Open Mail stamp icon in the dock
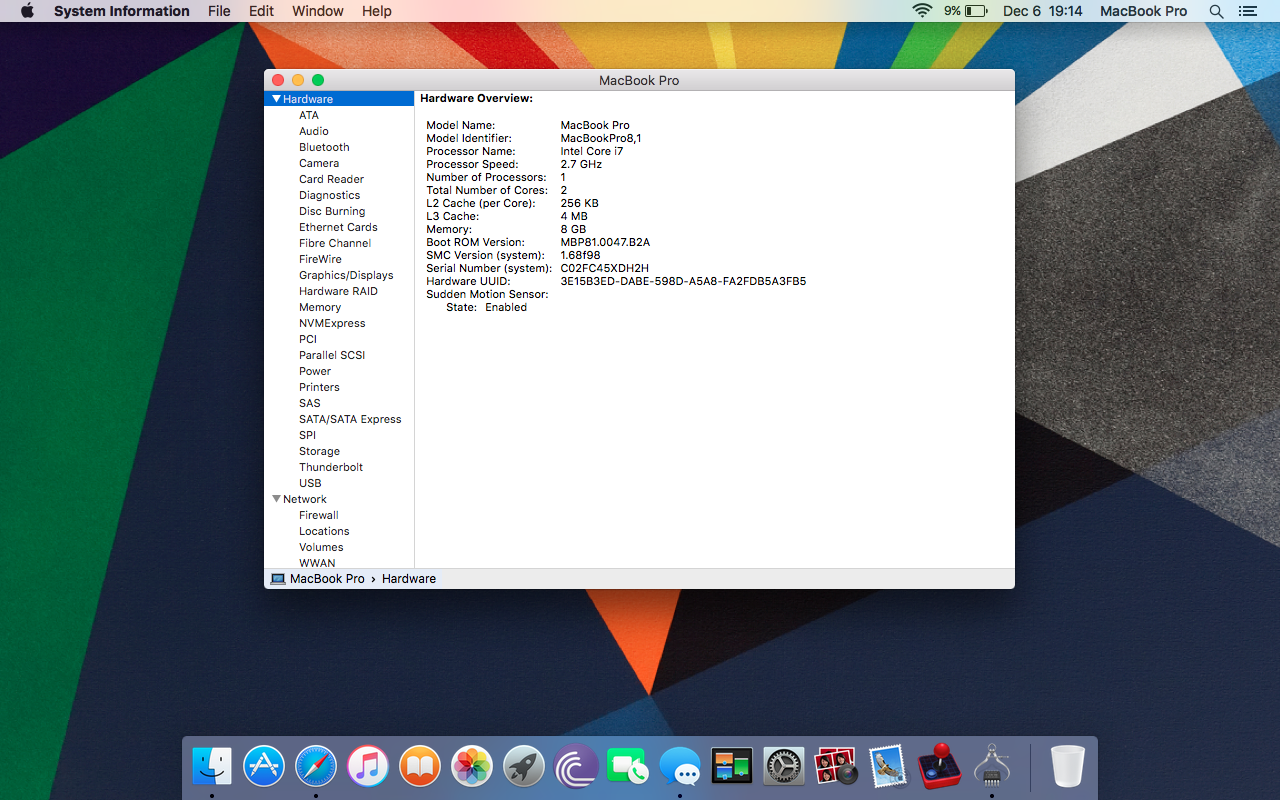 coord(888,767)
